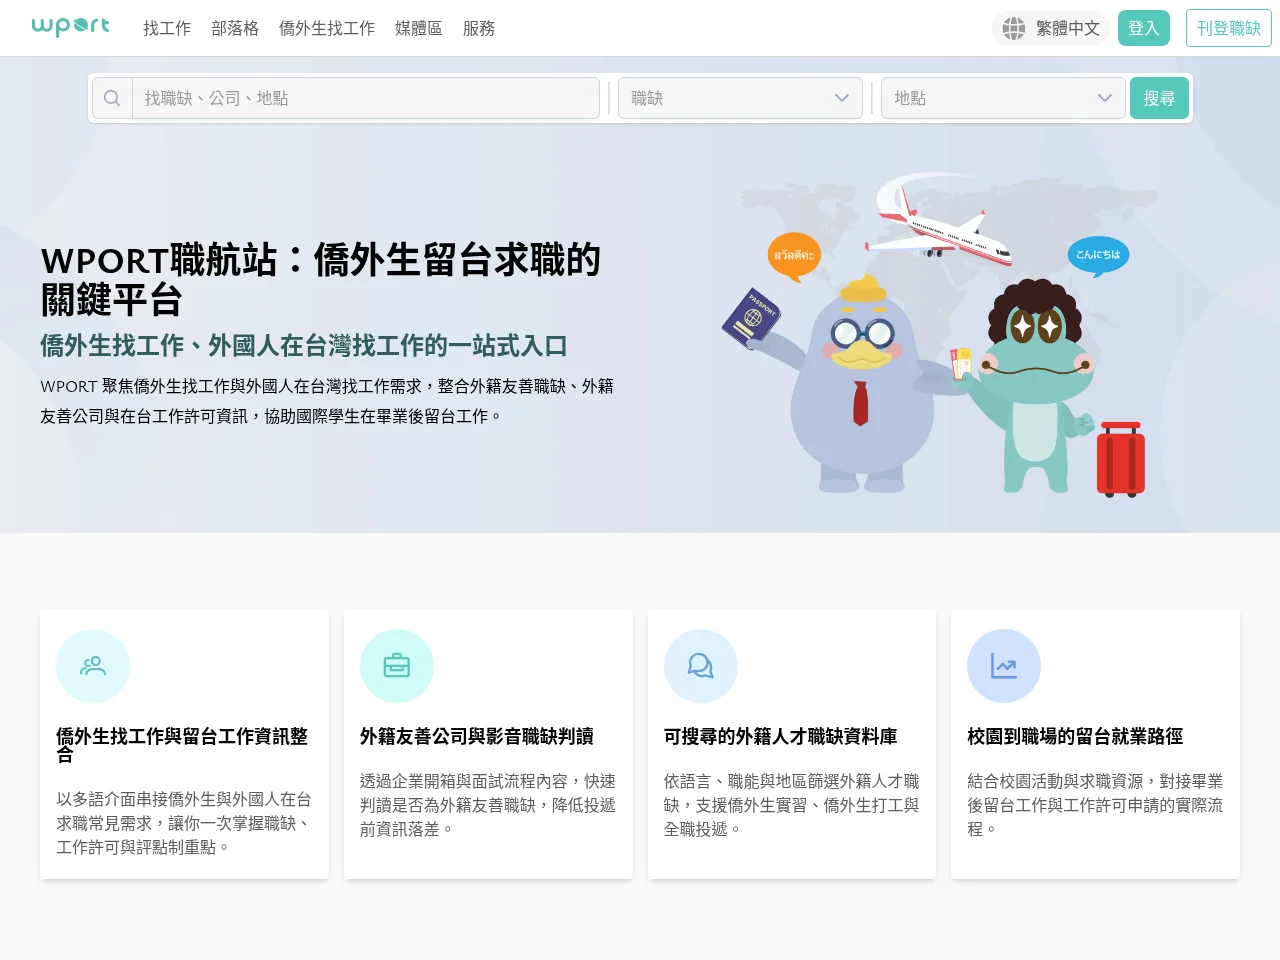Open the WPORT logo home link
The image size is (1280, 960).
70,27
